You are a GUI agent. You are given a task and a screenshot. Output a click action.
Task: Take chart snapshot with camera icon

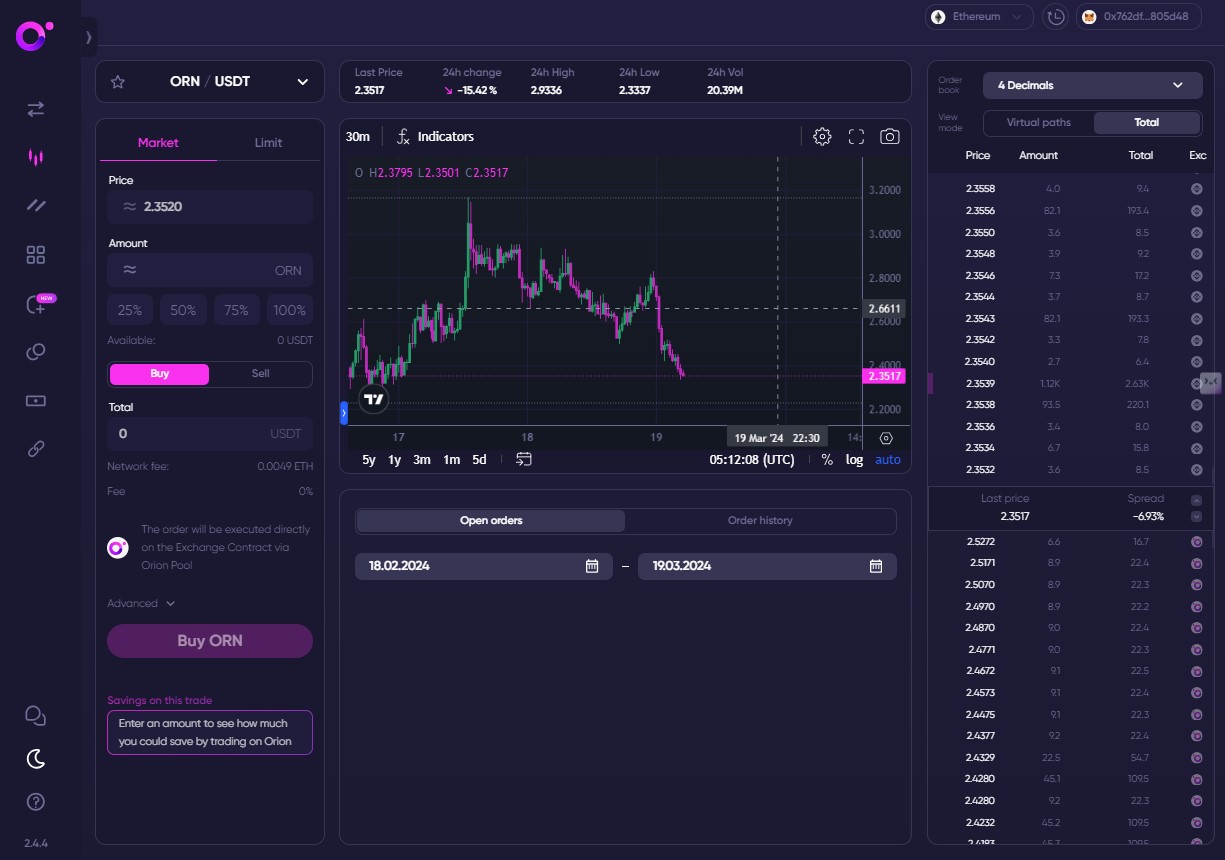tap(889, 137)
